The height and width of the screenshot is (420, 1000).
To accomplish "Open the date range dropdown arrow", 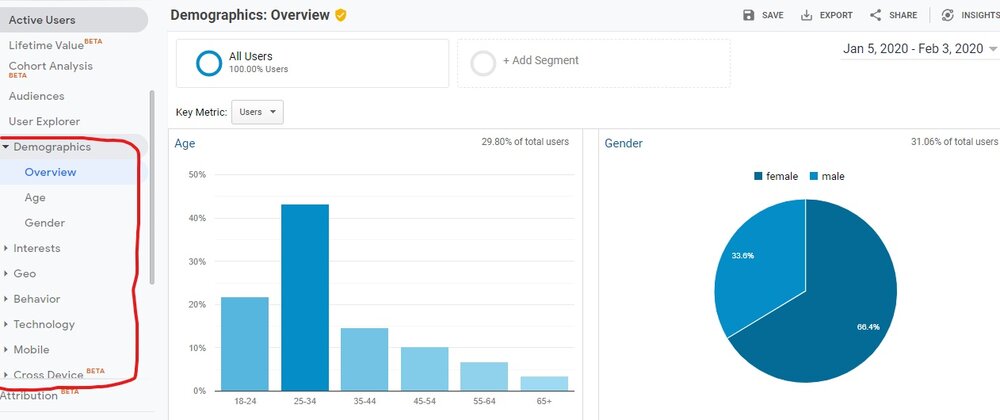I will point(993,49).
